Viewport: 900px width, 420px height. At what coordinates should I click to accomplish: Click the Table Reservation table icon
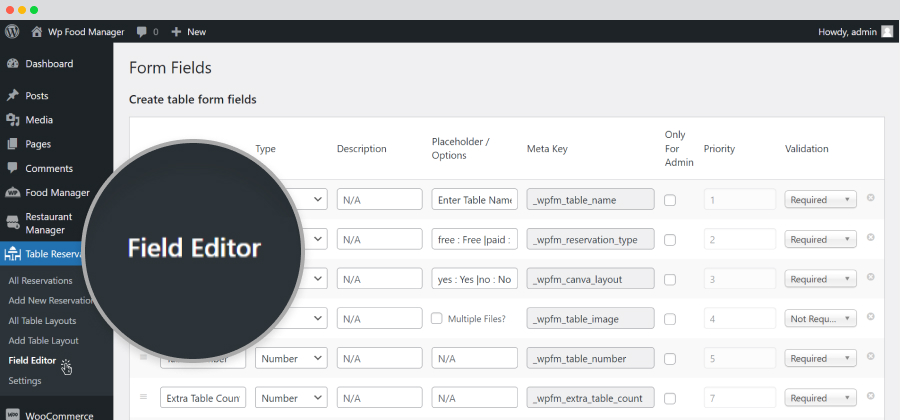point(12,254)
